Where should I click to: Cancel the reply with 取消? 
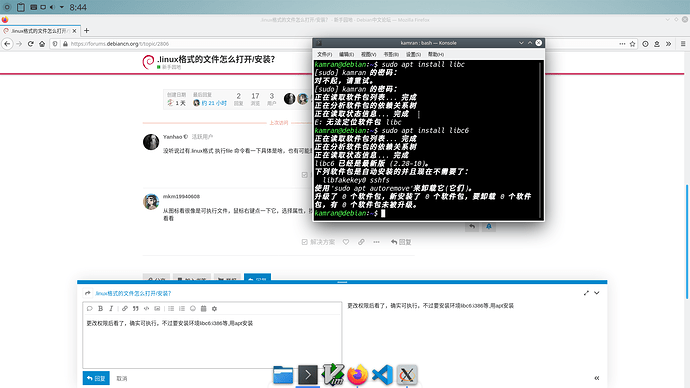122,378
